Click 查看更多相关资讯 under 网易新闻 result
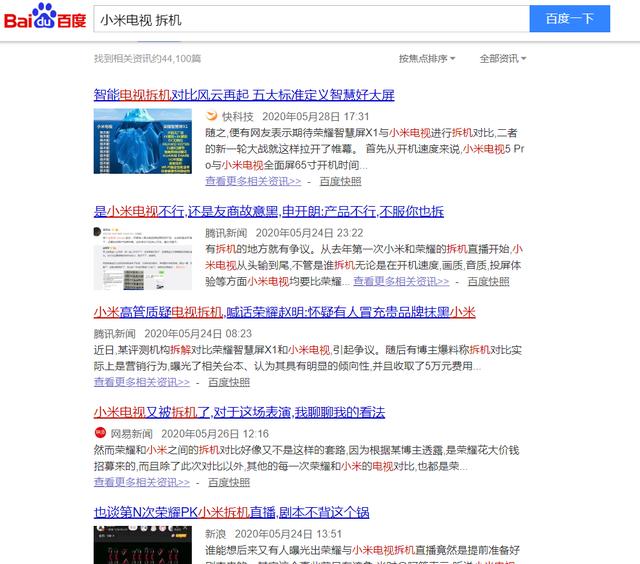The image size is (640, 564). point(142,482)
